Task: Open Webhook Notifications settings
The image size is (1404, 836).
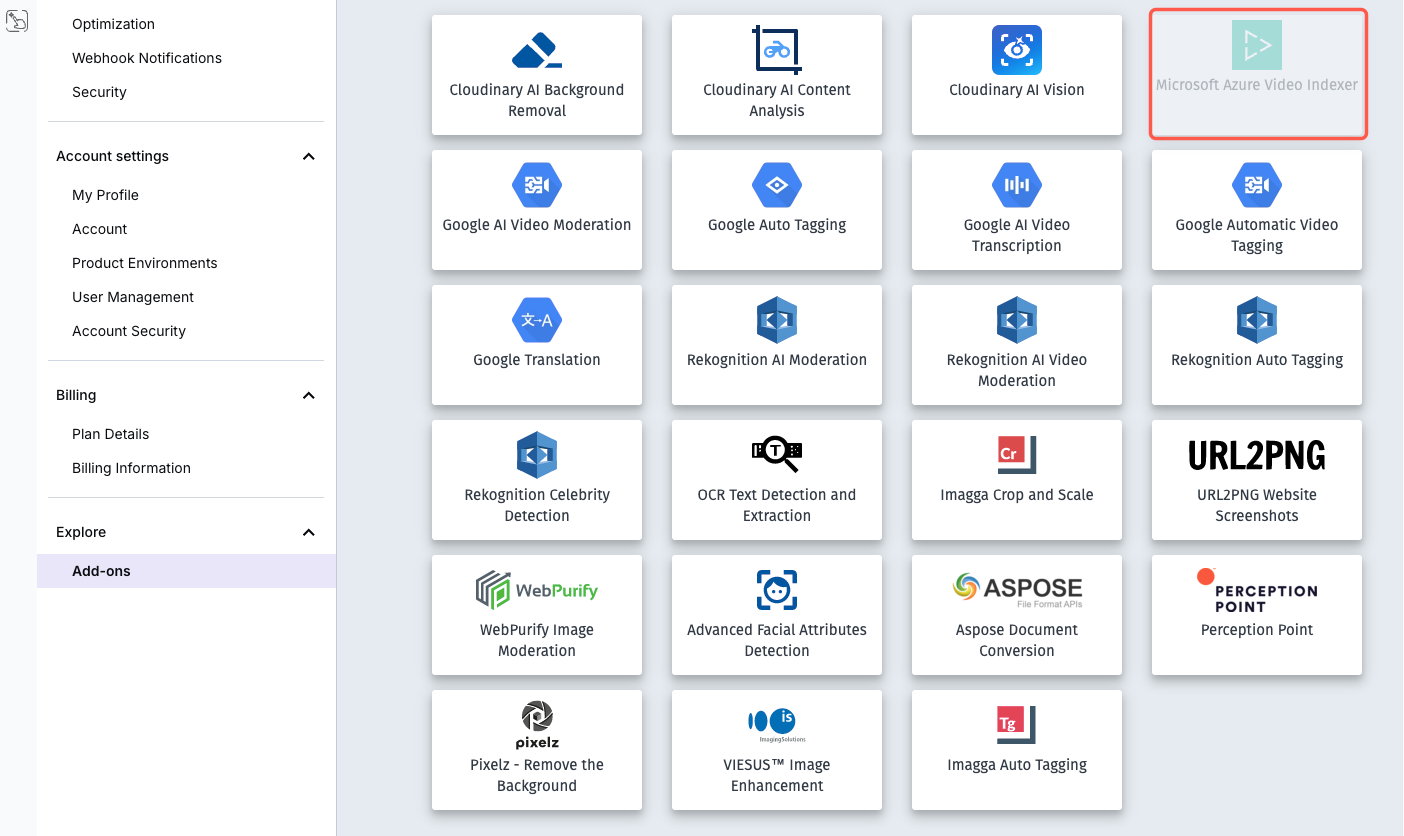Action: (147, 58)
